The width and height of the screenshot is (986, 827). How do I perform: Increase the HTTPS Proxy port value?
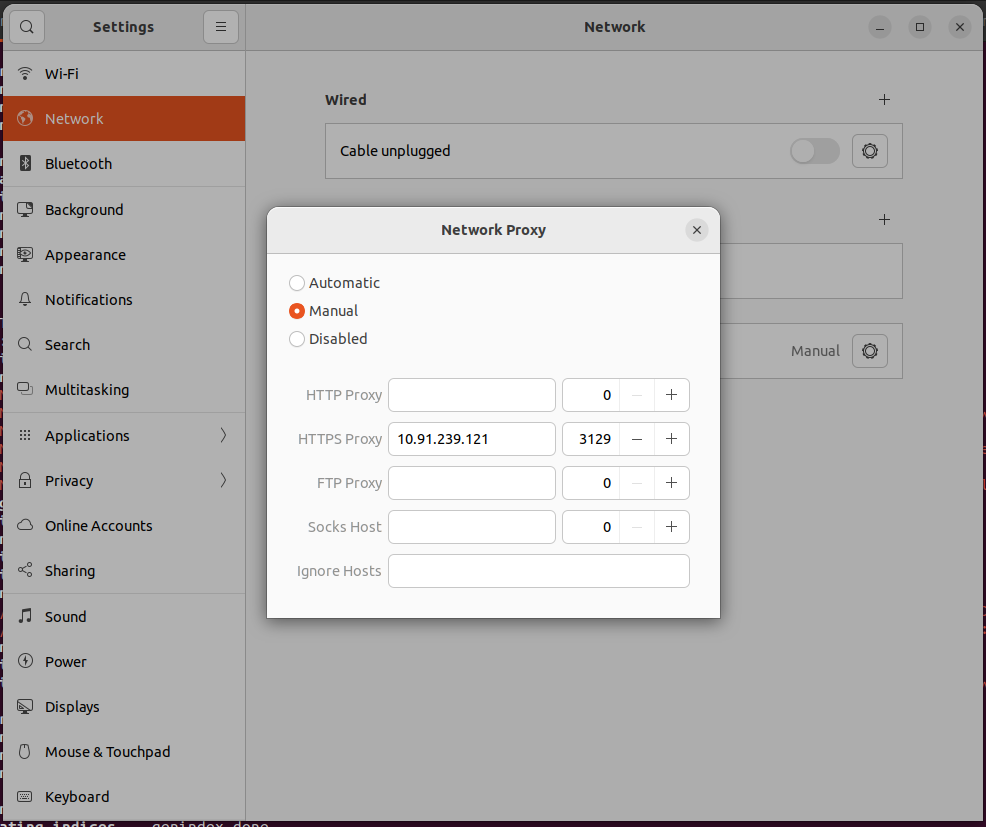[671, 439]
